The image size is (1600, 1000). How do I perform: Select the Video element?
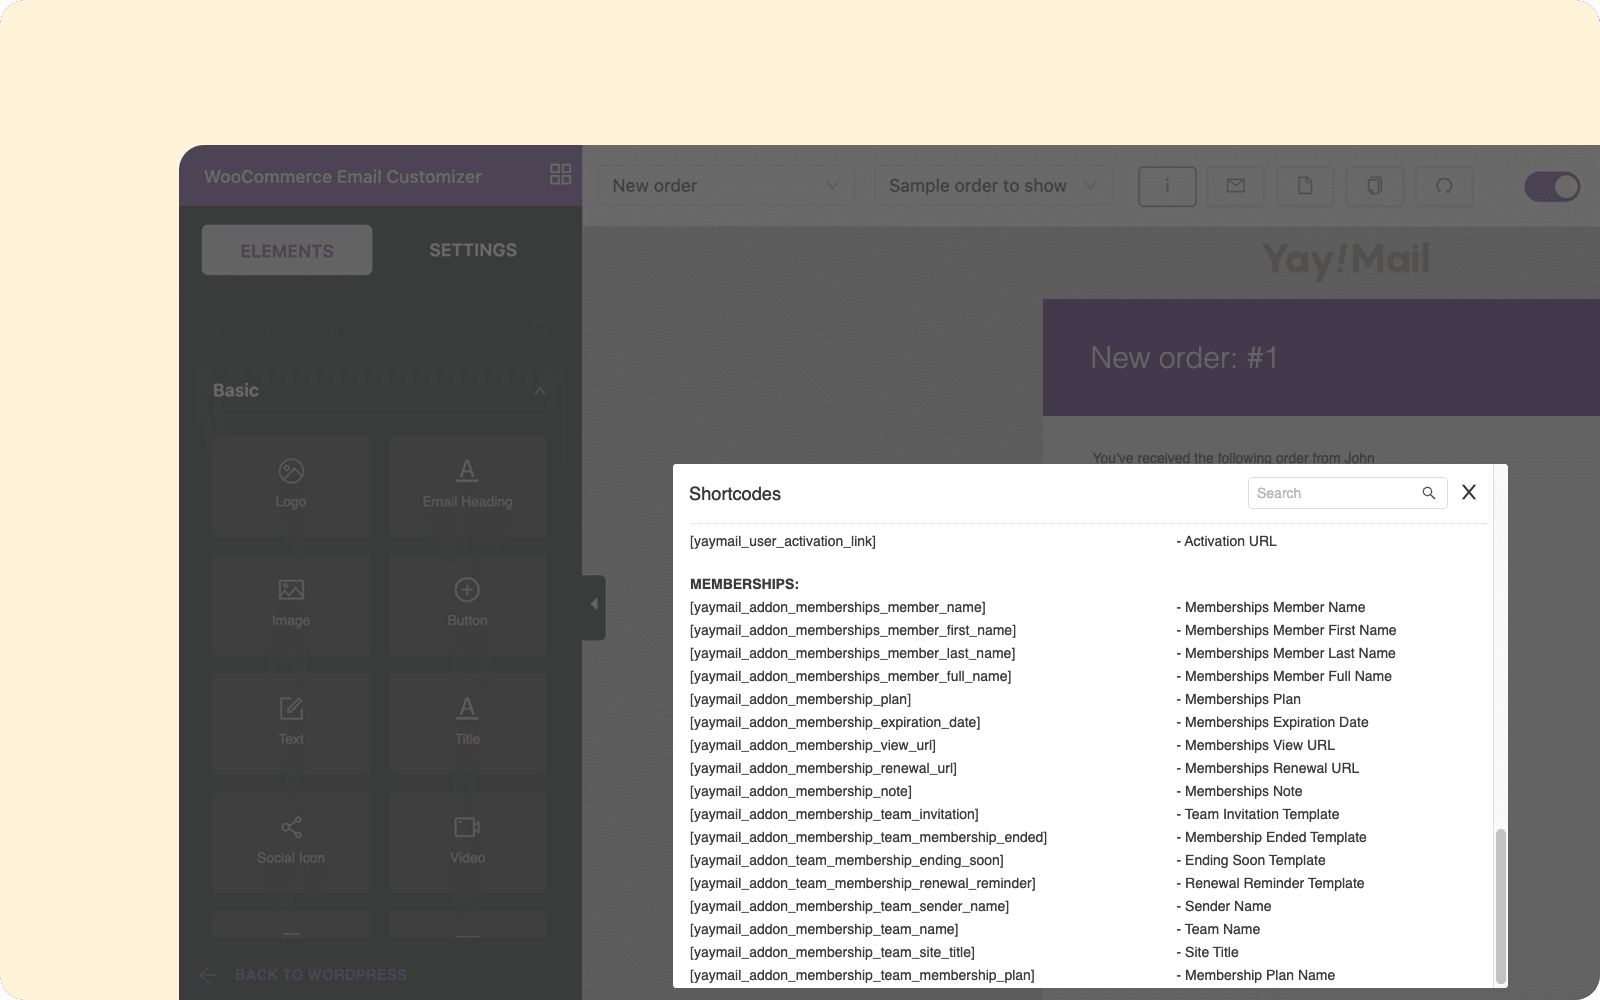point(467,842)
